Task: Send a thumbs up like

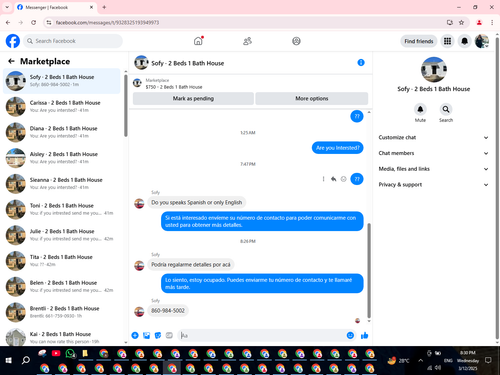Action: pyautogui.click(x=365, y=335)
